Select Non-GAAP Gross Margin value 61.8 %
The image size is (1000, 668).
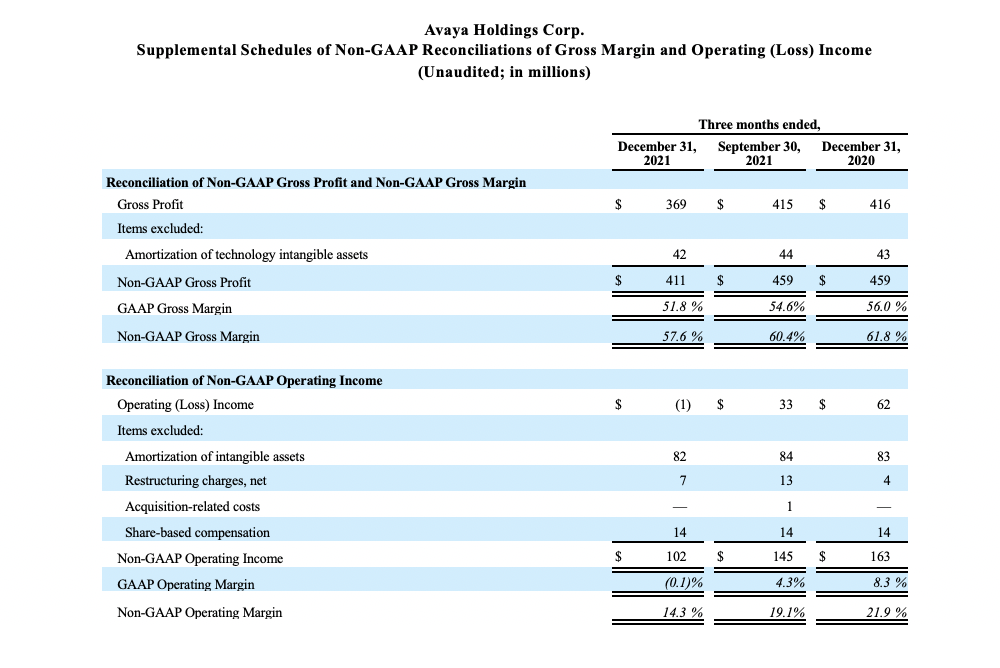886,336
